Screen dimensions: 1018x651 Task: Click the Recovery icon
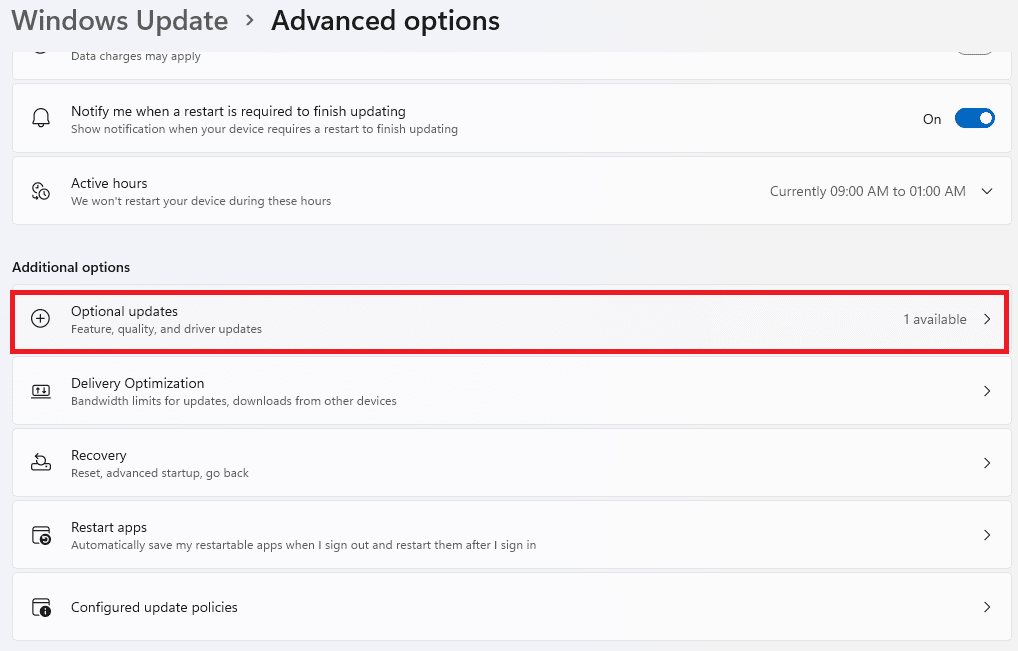(x=41, y=463)
